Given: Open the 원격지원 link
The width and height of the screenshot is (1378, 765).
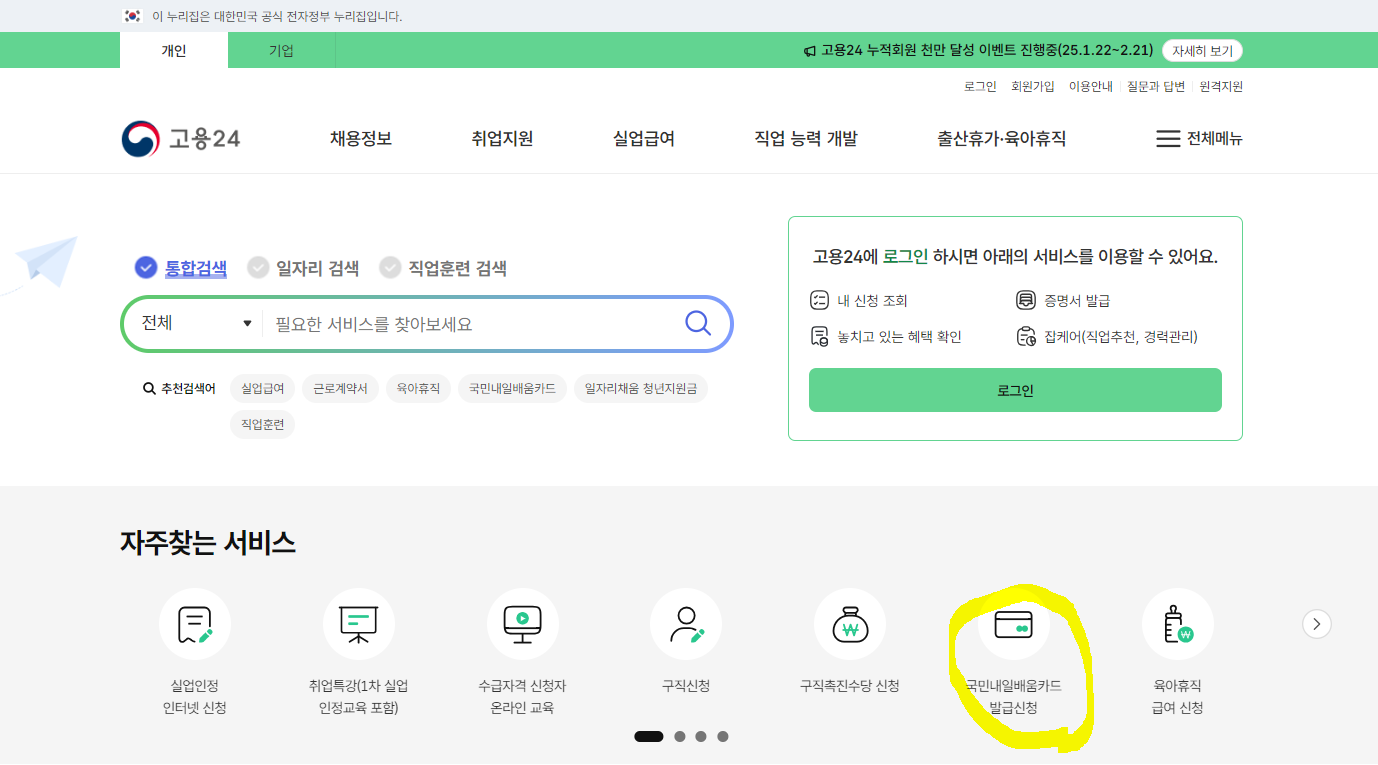Looking at the screenshot, I should 1221,87.
